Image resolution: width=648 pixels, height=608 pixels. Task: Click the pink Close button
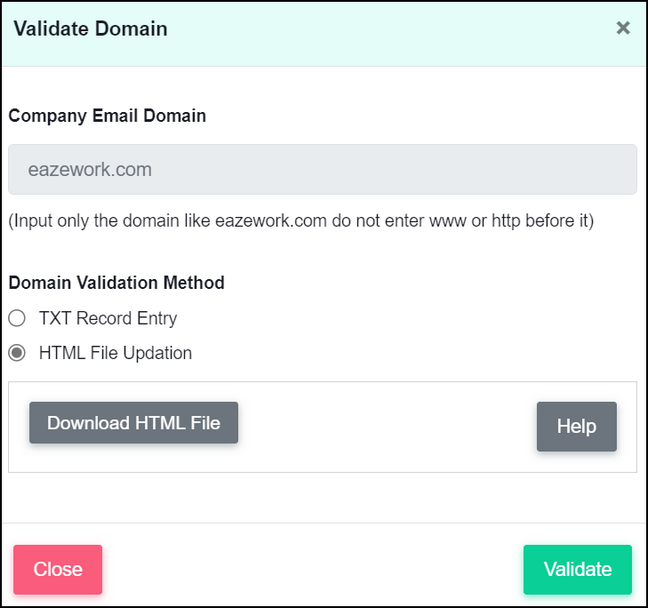tap(57, 570)
